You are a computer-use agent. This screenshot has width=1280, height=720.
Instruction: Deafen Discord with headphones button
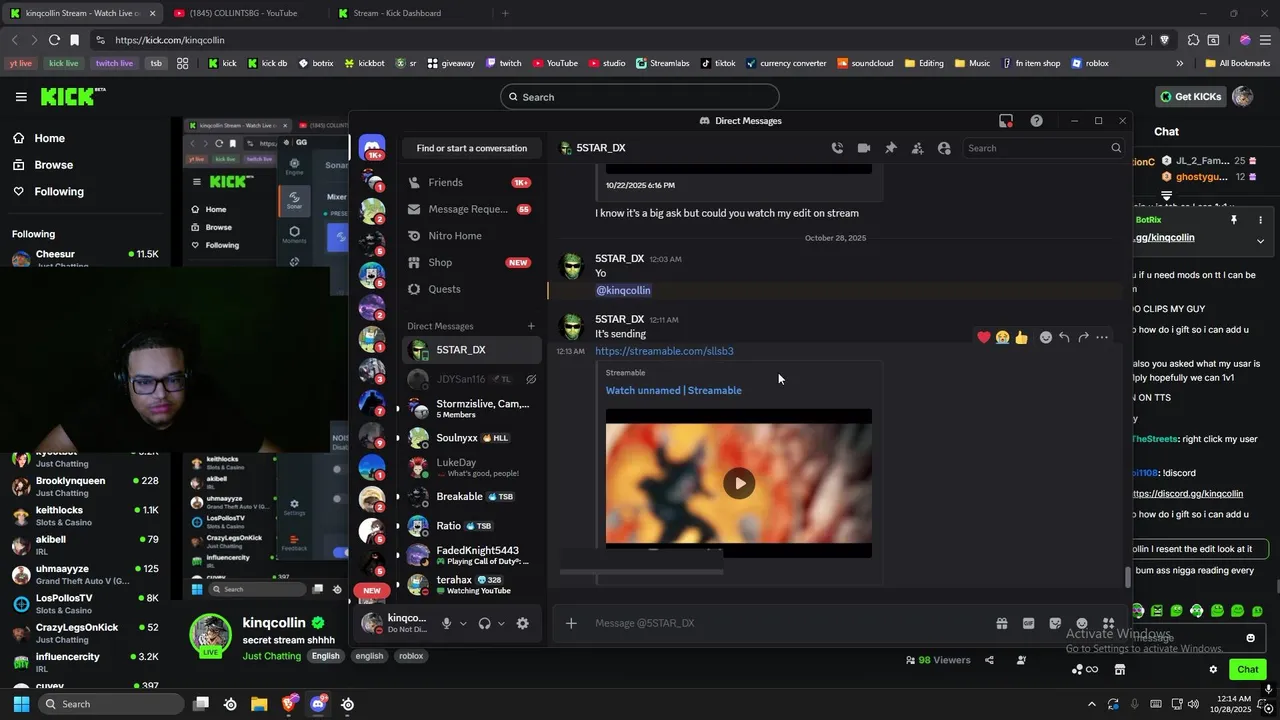(x=484, y=623)
